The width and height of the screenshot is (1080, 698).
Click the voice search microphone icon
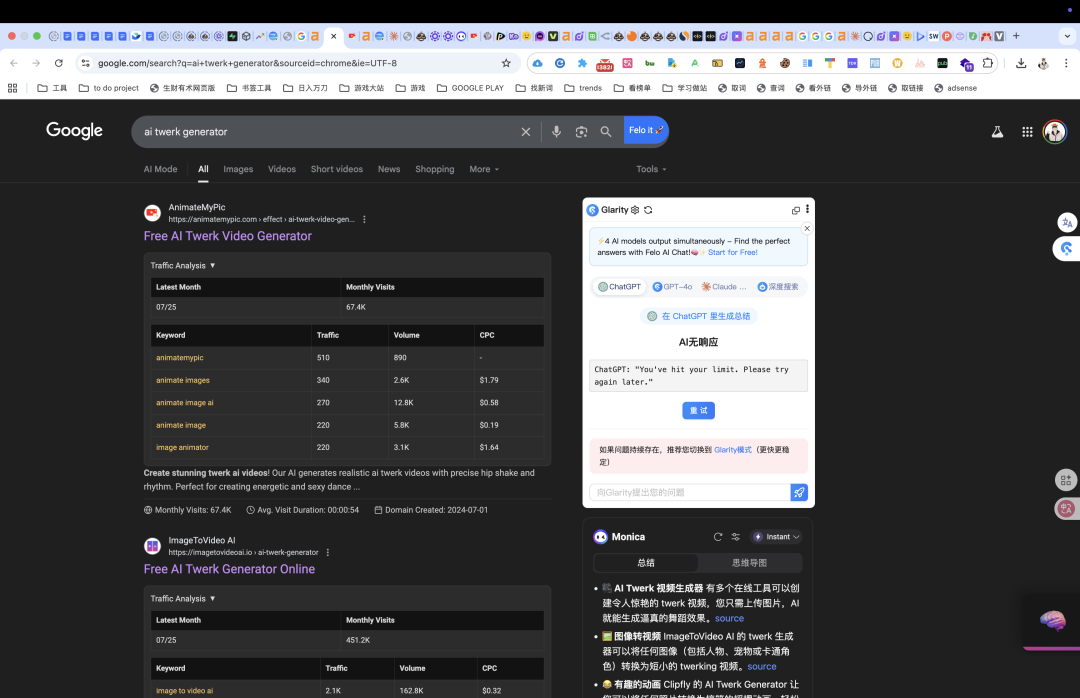556,132
